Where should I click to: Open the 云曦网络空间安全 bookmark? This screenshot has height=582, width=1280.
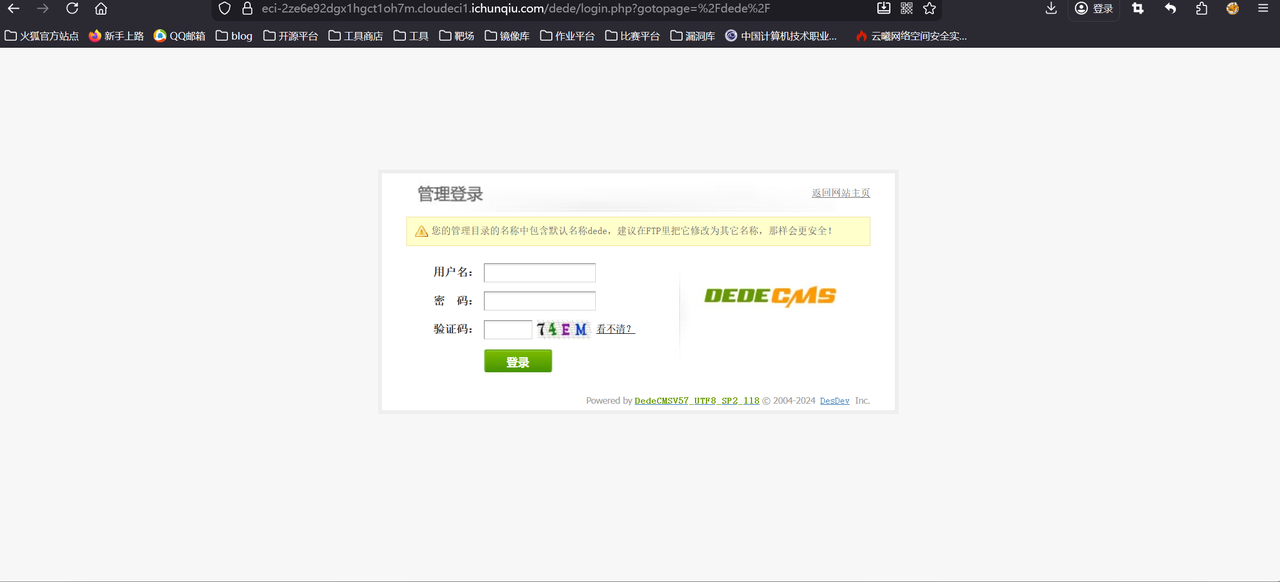[x=911, y=36]
